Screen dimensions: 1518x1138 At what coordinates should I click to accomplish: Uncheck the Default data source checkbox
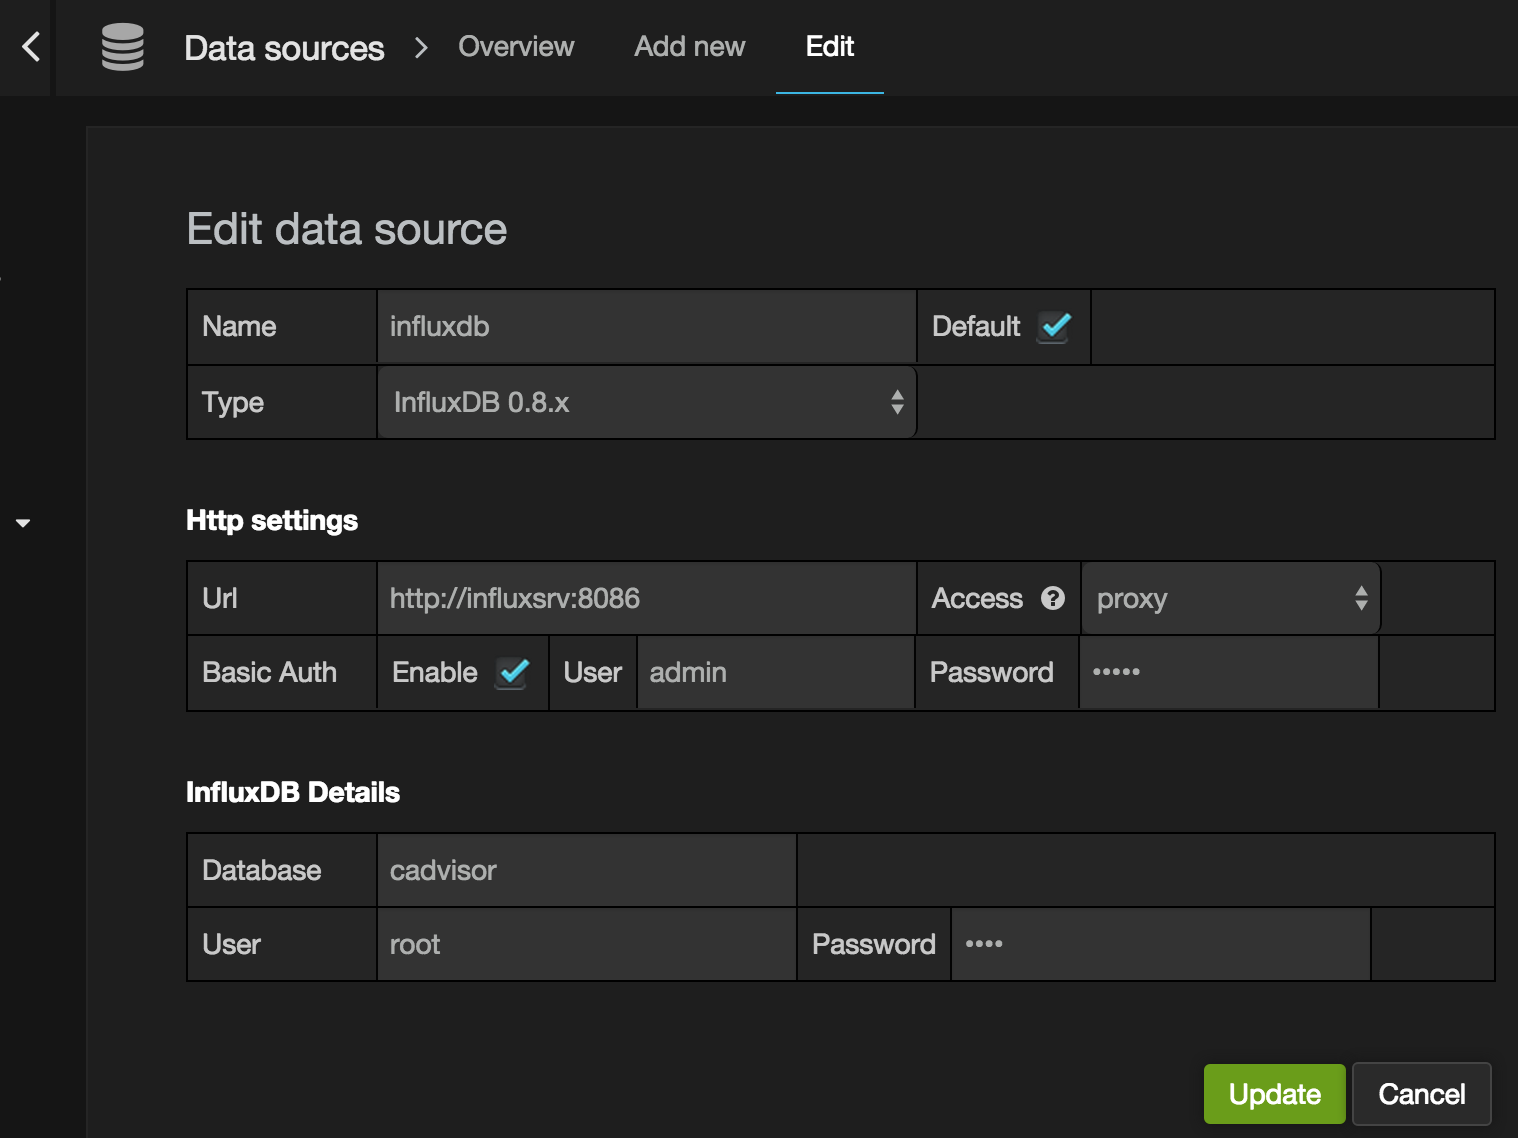pyautogui.click(x=1052, y=326)
